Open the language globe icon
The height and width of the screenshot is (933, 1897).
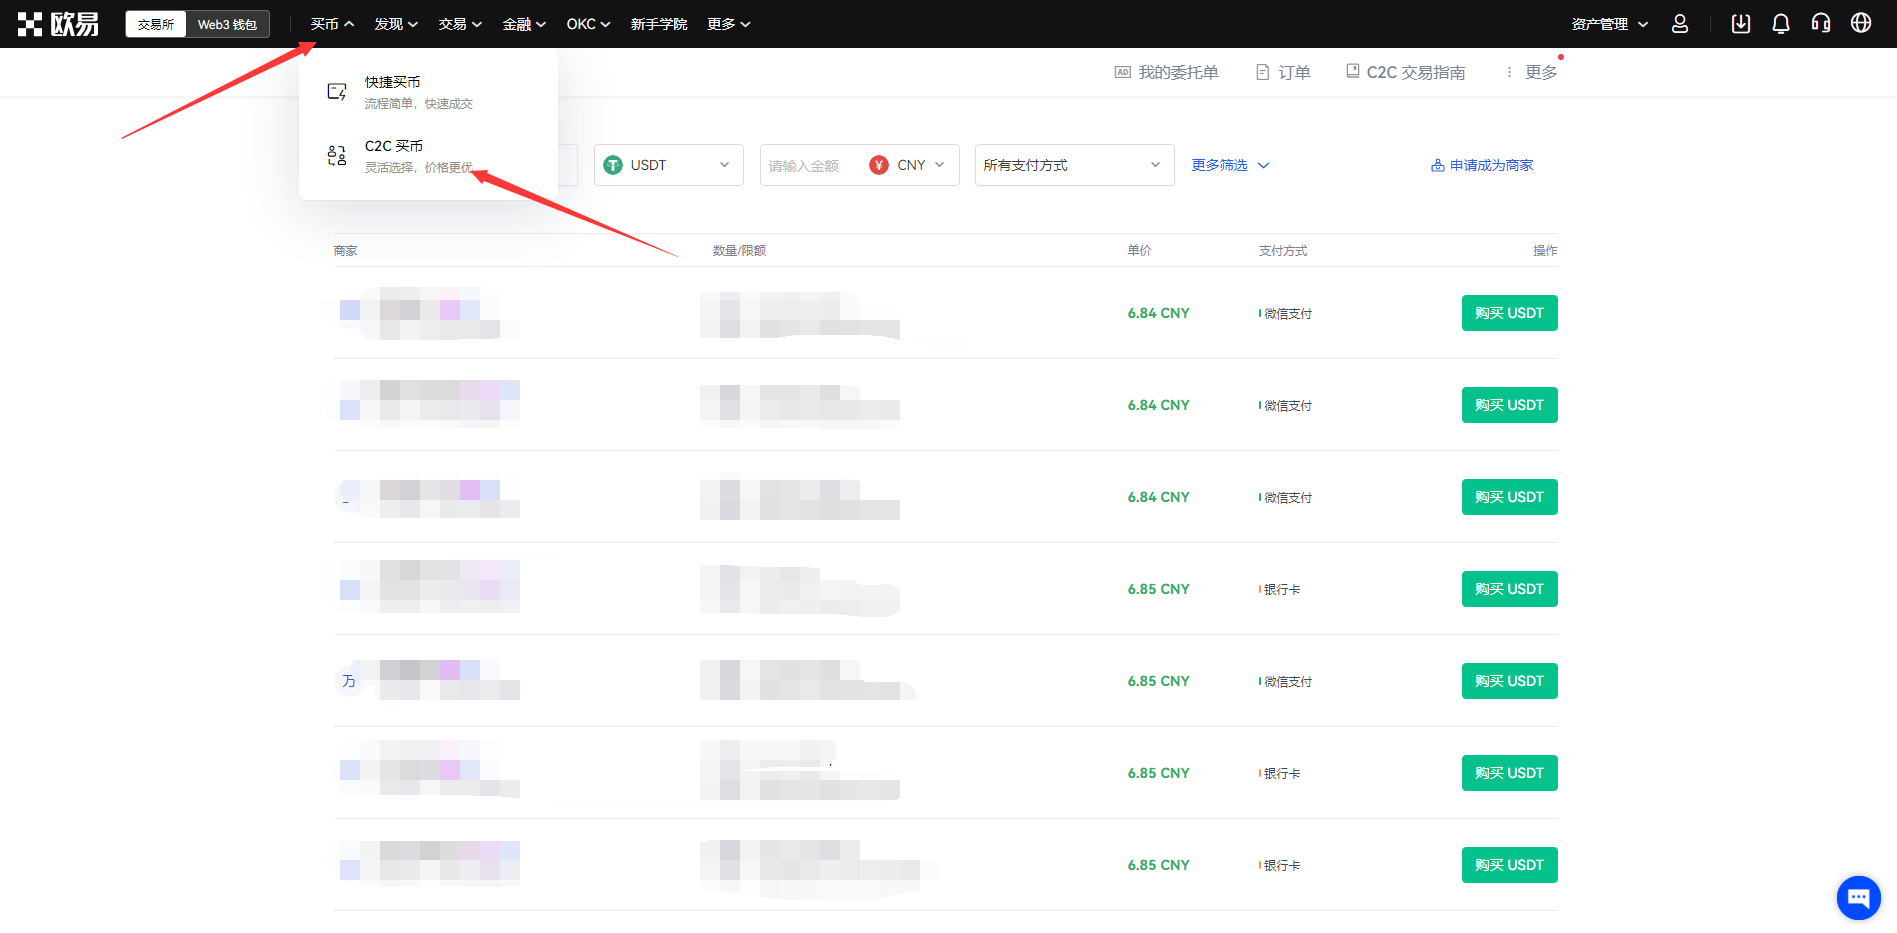click(x=1861, y=24)
